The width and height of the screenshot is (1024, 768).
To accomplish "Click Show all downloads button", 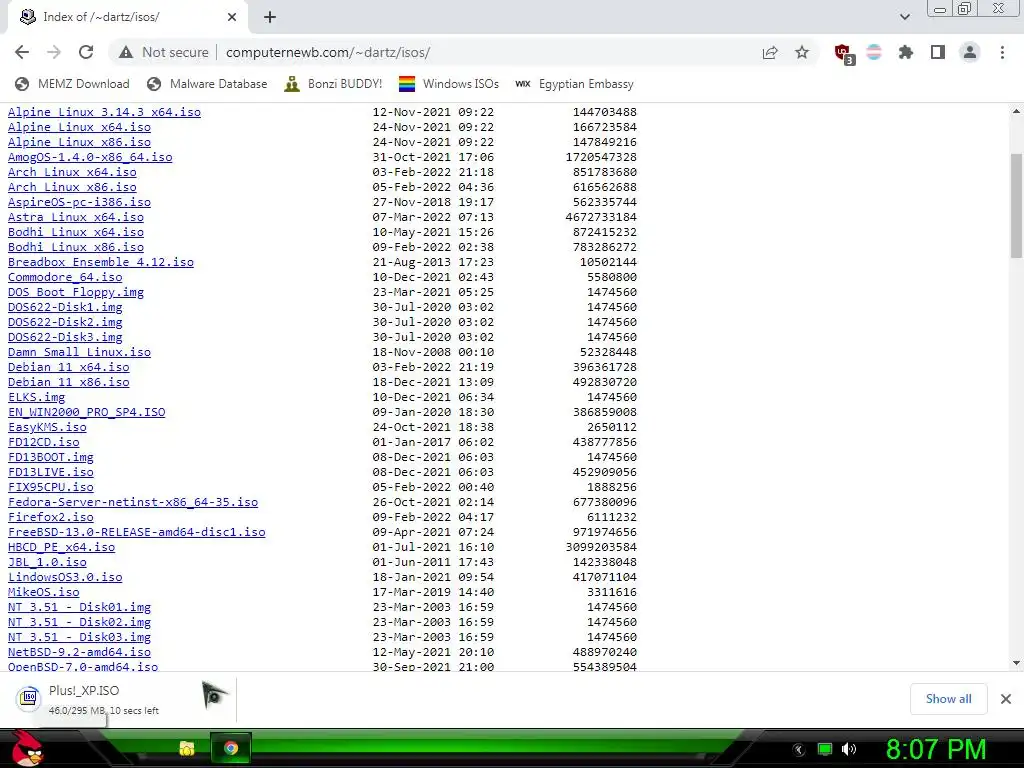I will pyautogui.click(x=948, y=699).
